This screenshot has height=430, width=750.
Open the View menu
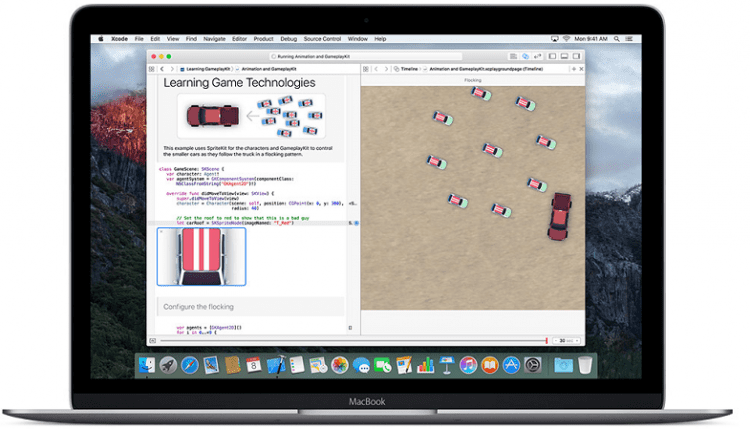[173, 39]
